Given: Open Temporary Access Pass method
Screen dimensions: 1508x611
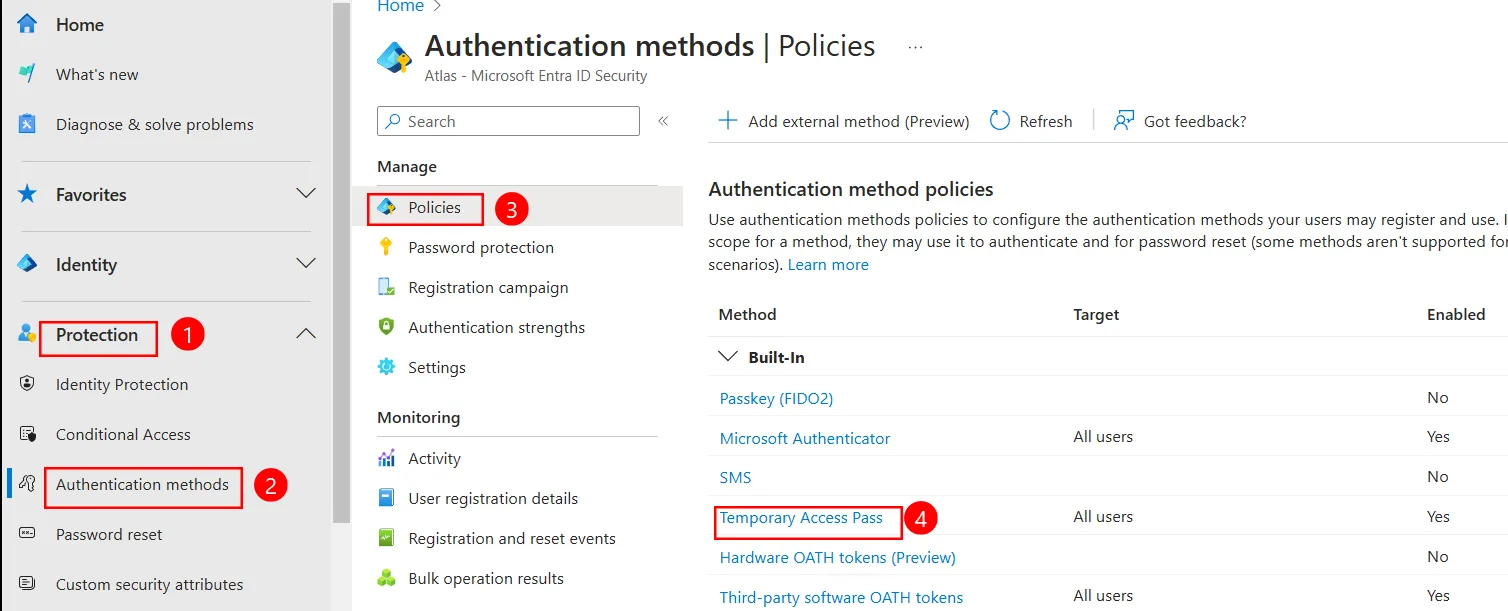Looking at the screenshot, I should click(x=801, y=517).
